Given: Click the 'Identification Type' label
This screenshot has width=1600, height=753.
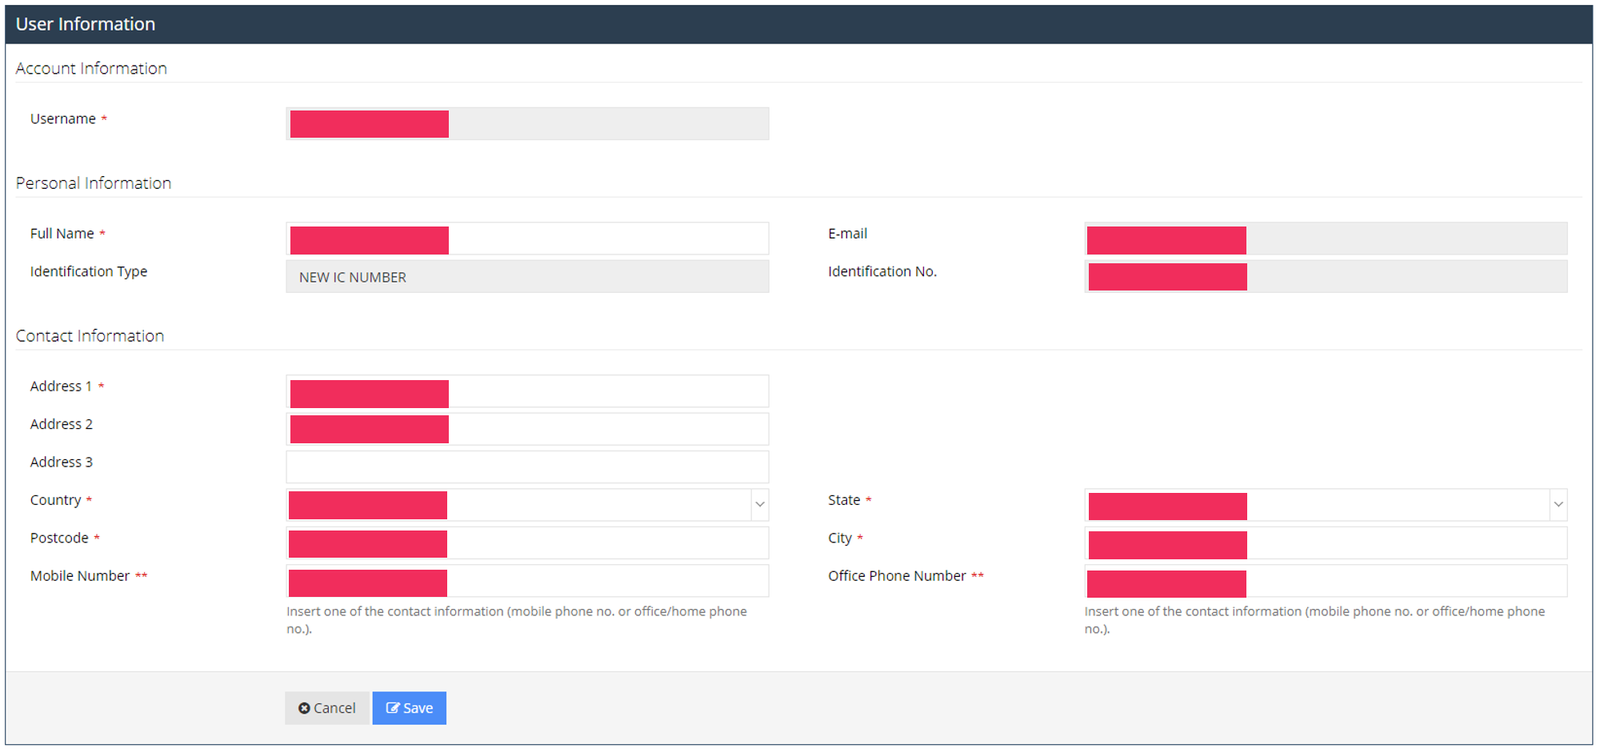Looking at the screenshot, I should coord(88,271).
